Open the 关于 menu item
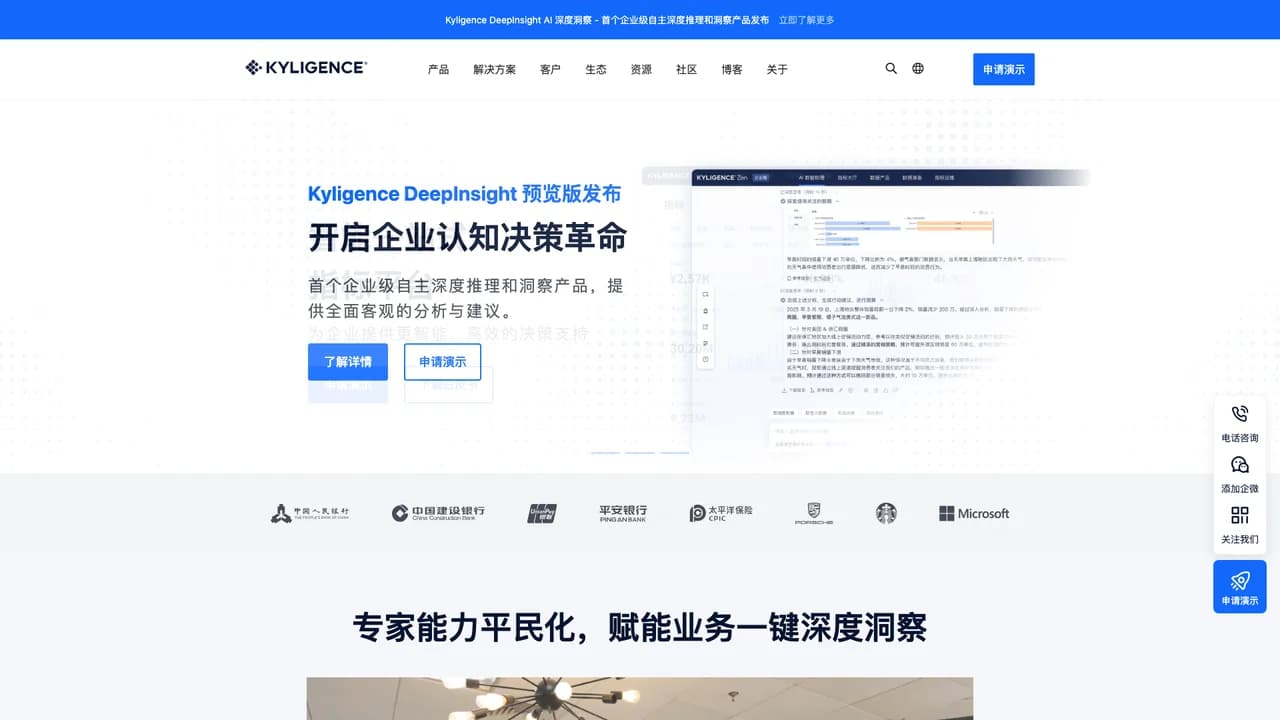Viewport: 1280px width, 720px height. coord(777,70)
